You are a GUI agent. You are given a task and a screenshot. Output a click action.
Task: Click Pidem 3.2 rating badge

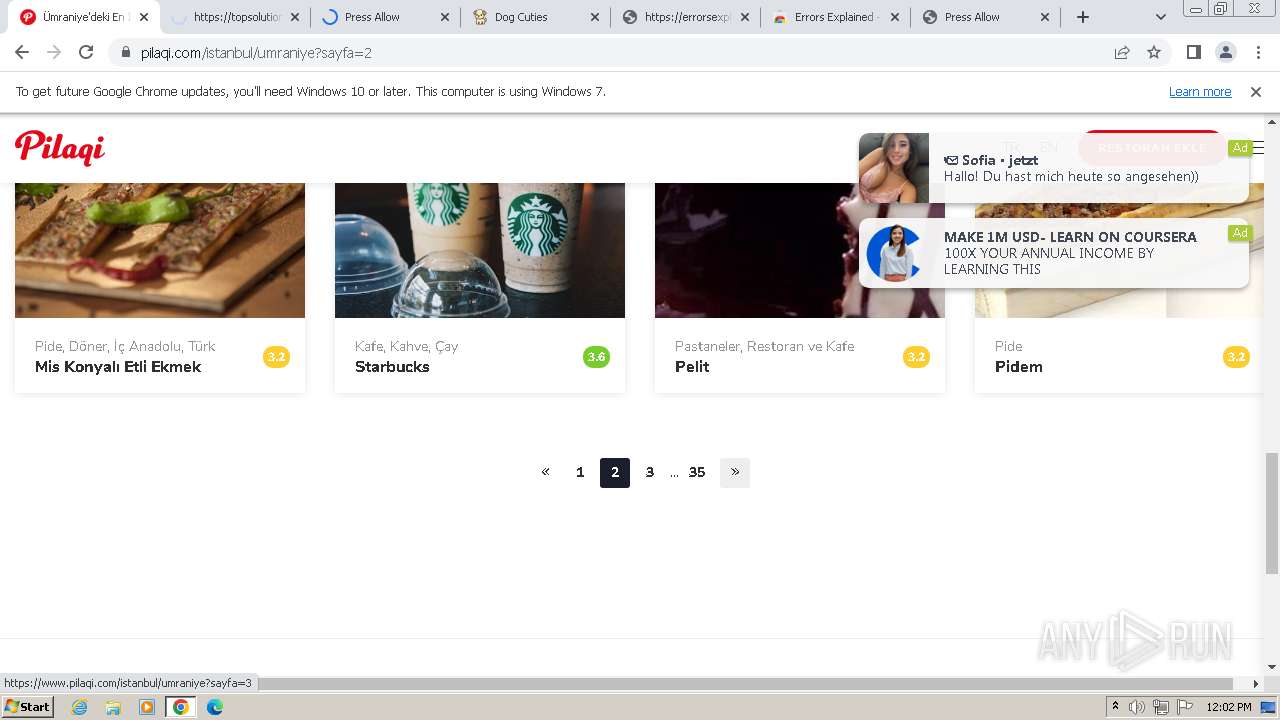pos(1236,357)
